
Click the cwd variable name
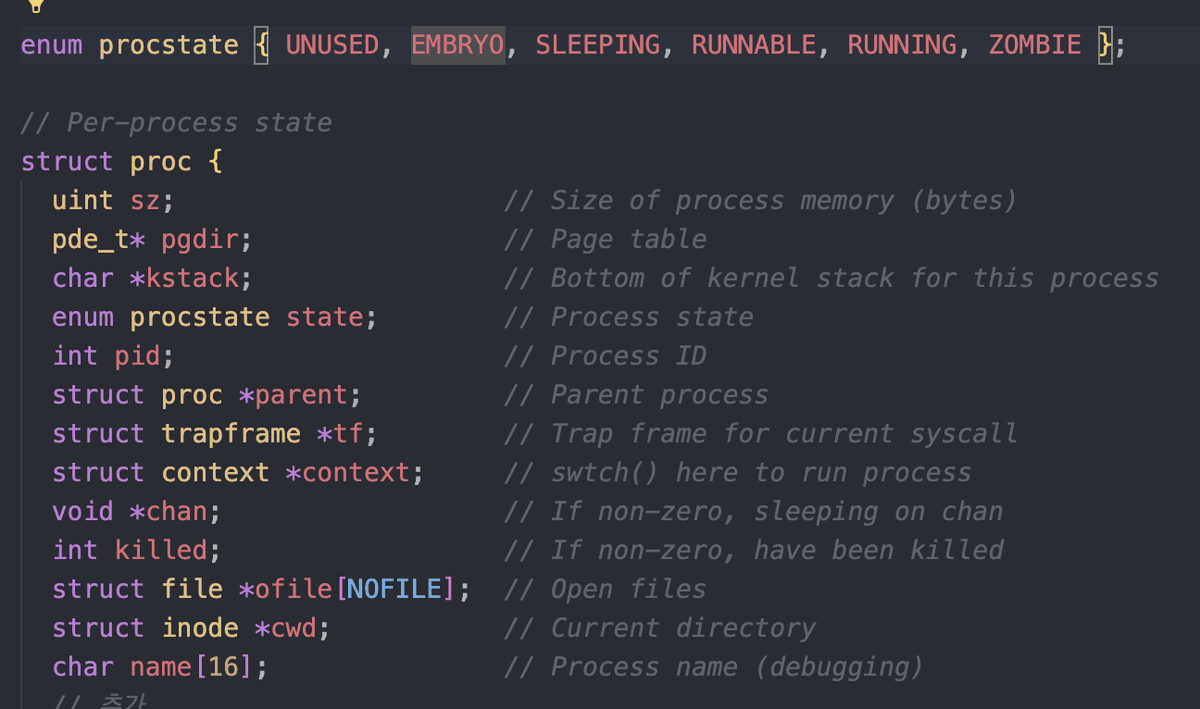pyautogui.click(x=294, y=628)
